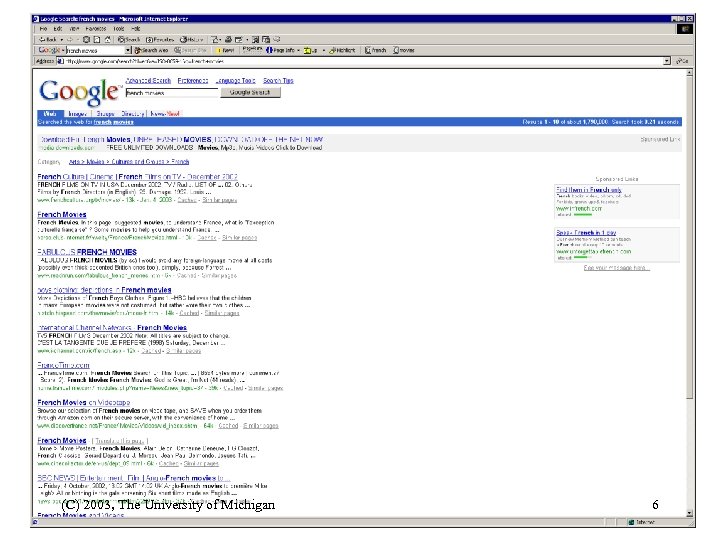The width and height of the screenshot is (720, 540).
Task: Click the Print toolbar icon
Action: point(228,39)
